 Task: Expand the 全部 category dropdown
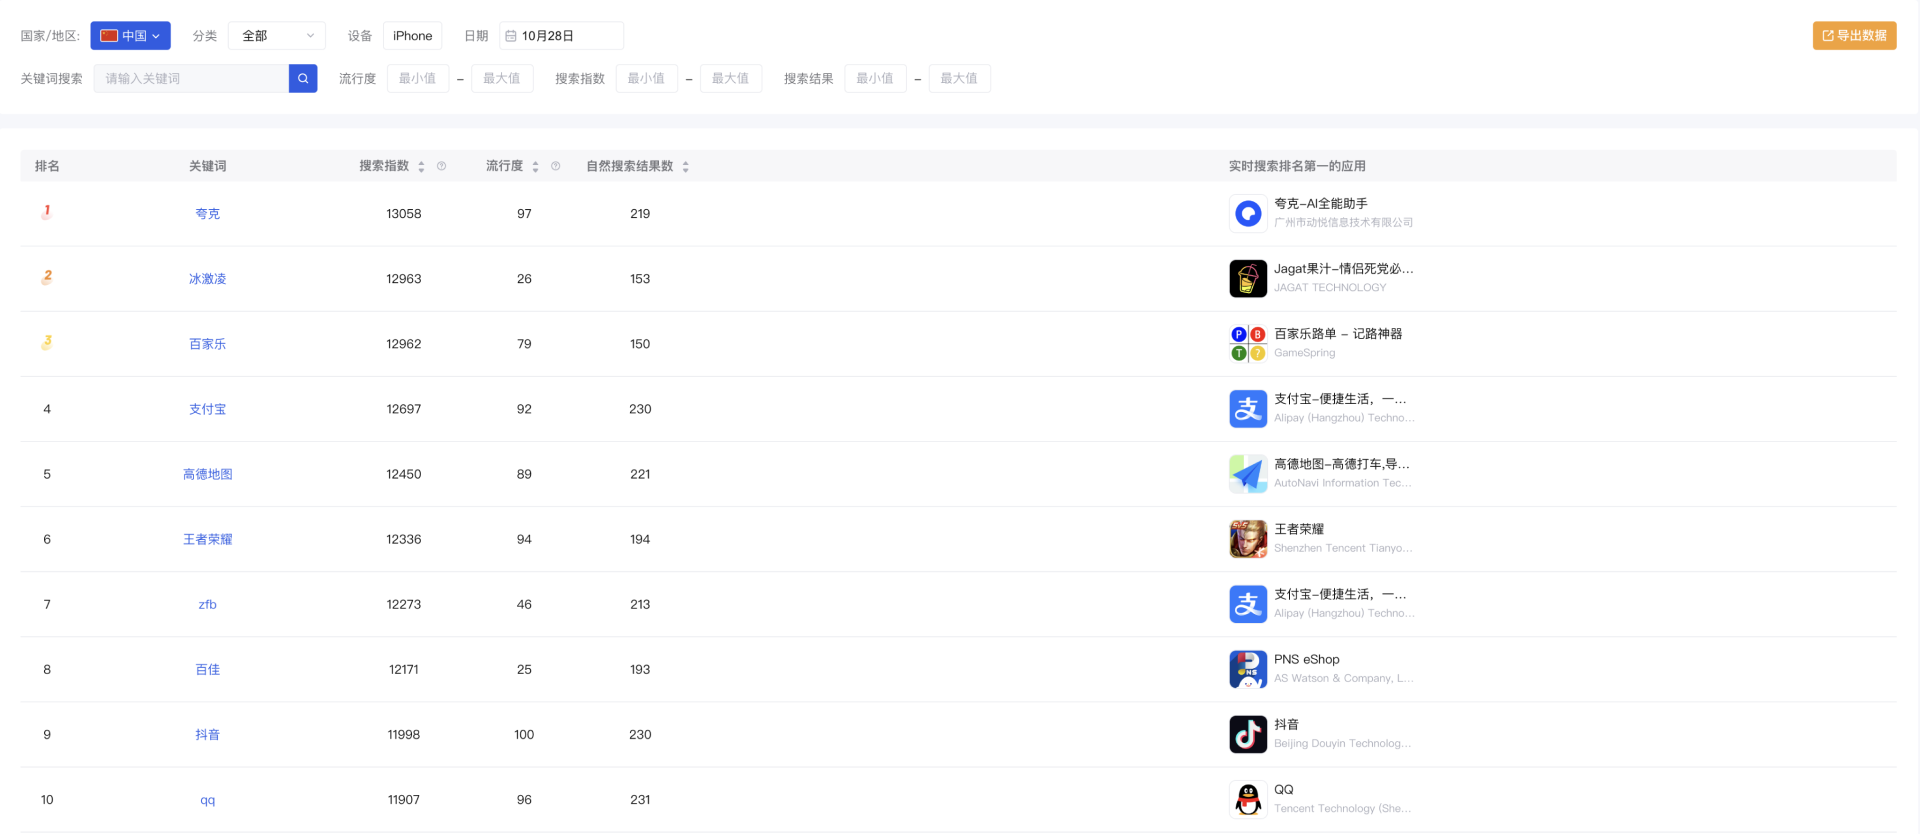click(x=276, y=36)
